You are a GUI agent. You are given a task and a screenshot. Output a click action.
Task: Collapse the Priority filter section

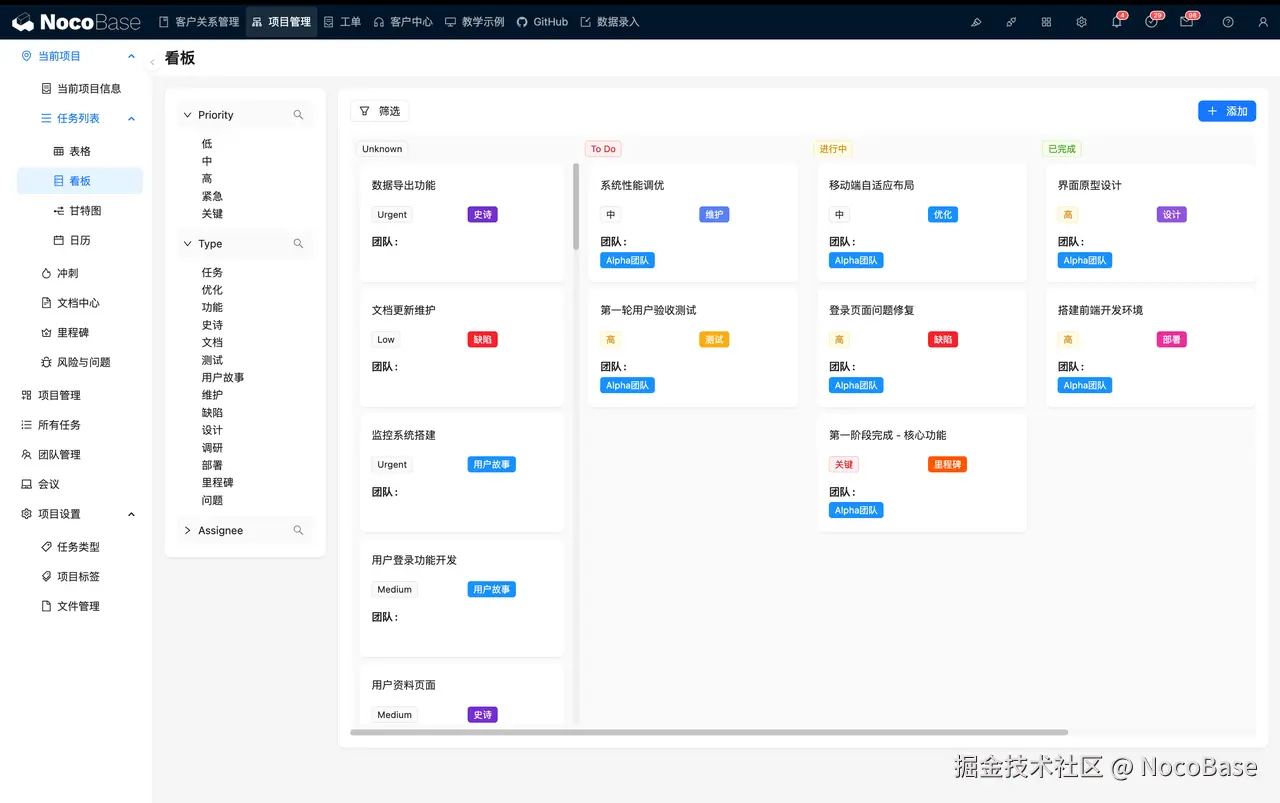pos(187,114)
